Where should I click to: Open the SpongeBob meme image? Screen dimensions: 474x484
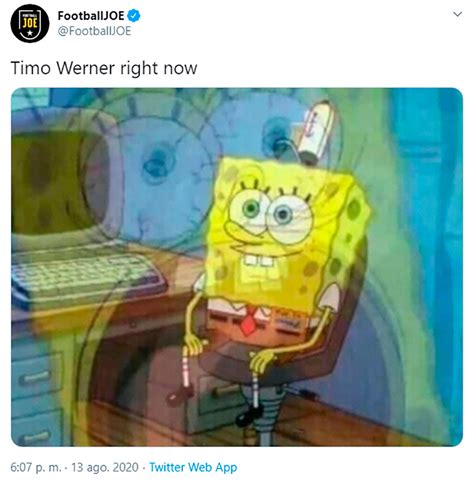pyautogui.click(x=237, y=267)
